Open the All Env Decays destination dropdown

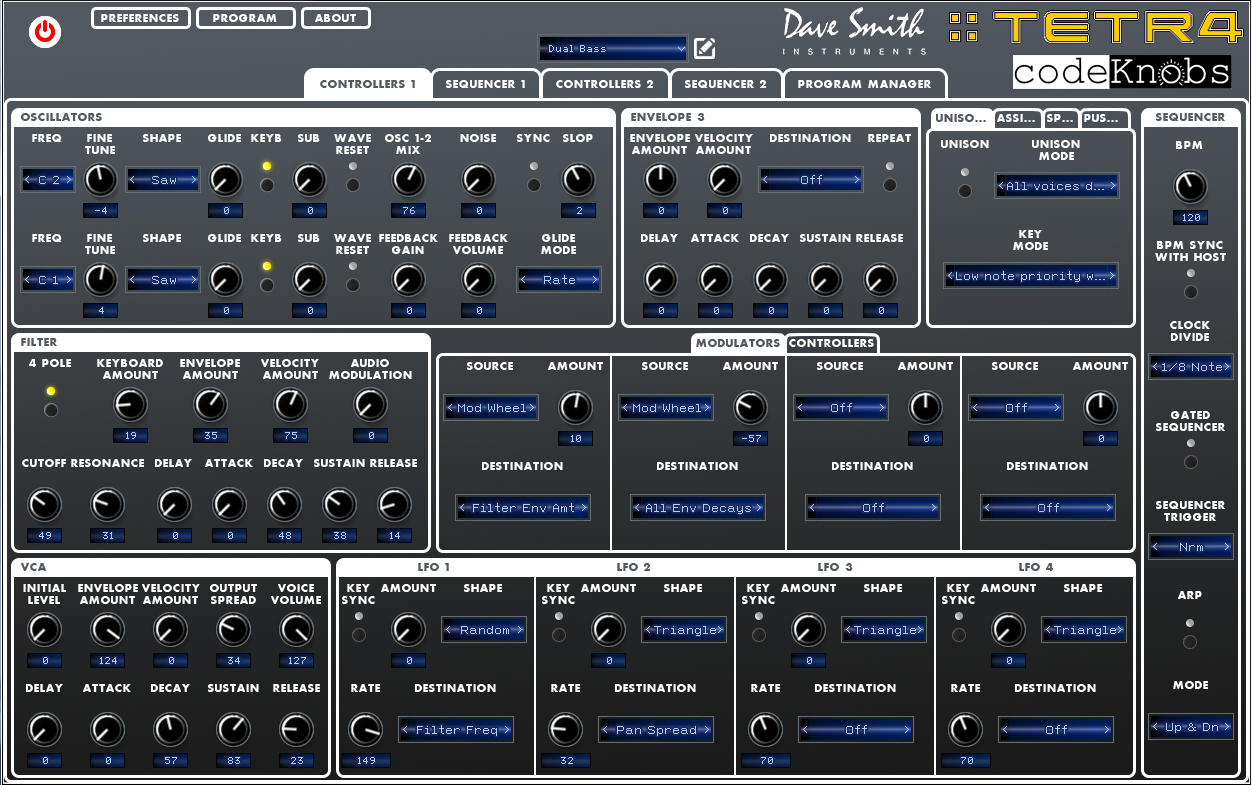coord(698,508)
